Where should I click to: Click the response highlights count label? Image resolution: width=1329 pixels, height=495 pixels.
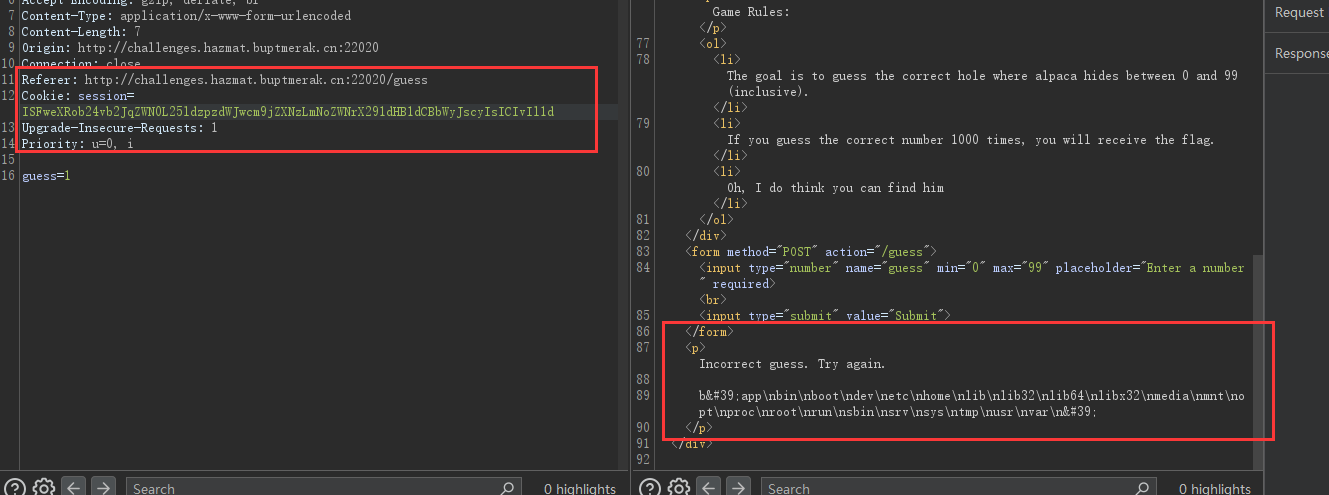(x=1215, y=489)
